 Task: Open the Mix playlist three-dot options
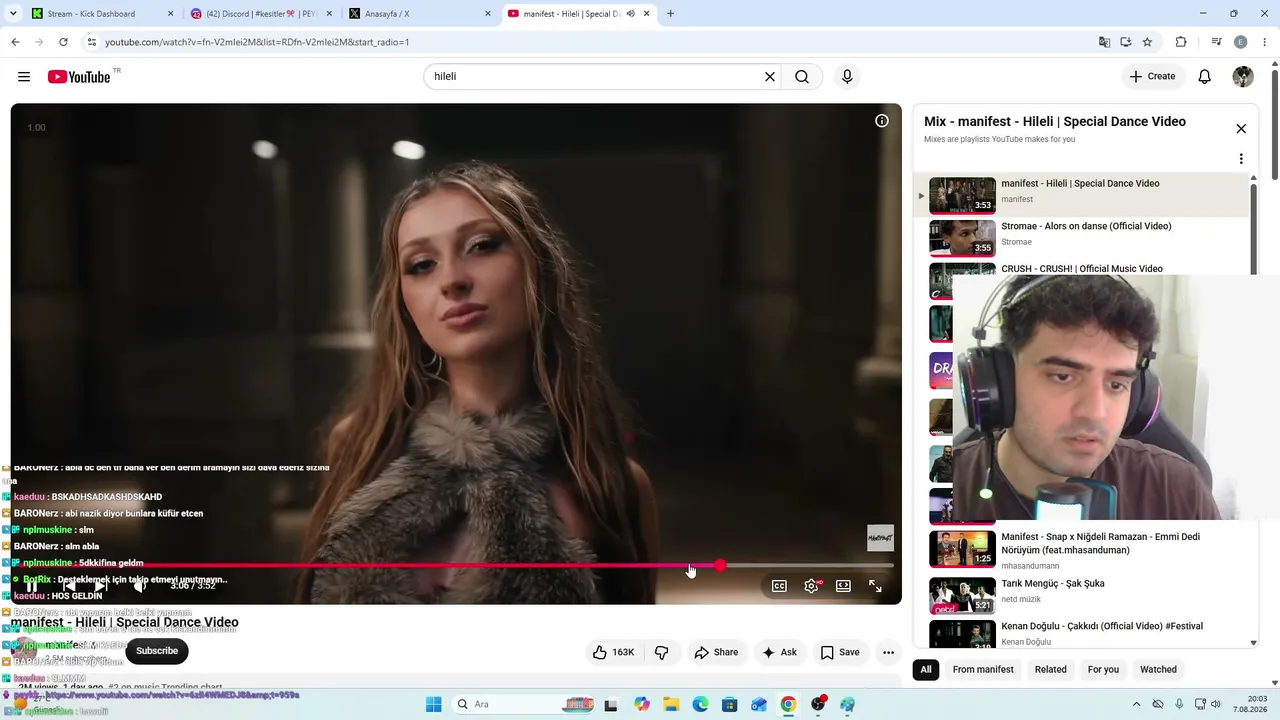point(1241,159)
